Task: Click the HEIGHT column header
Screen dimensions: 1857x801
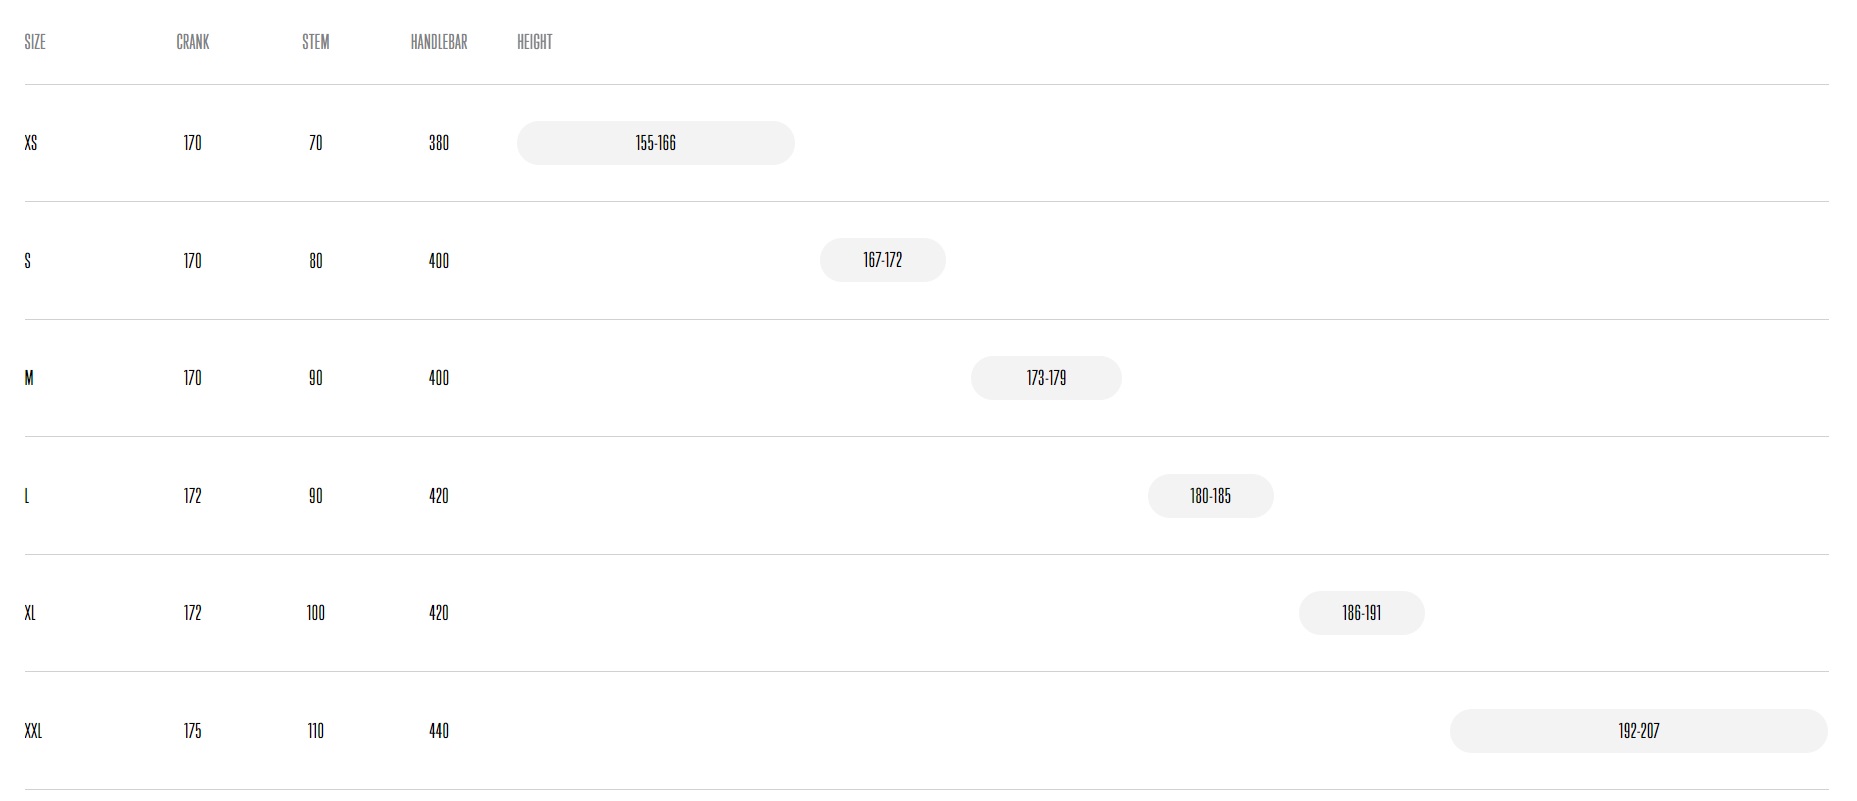Action: click(x=535, y=42)
